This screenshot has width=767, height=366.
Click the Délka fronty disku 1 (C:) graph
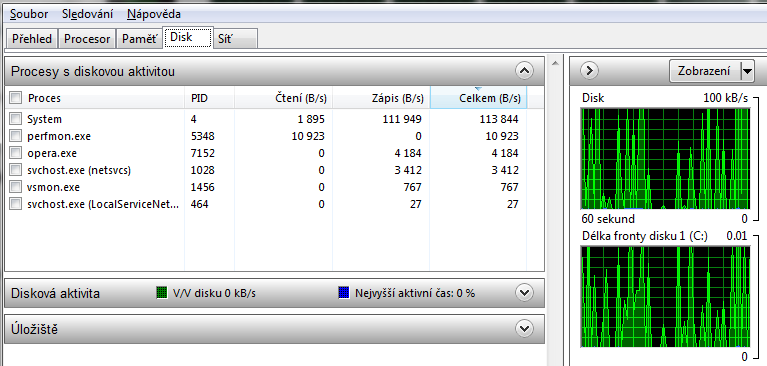pos(665,296)
